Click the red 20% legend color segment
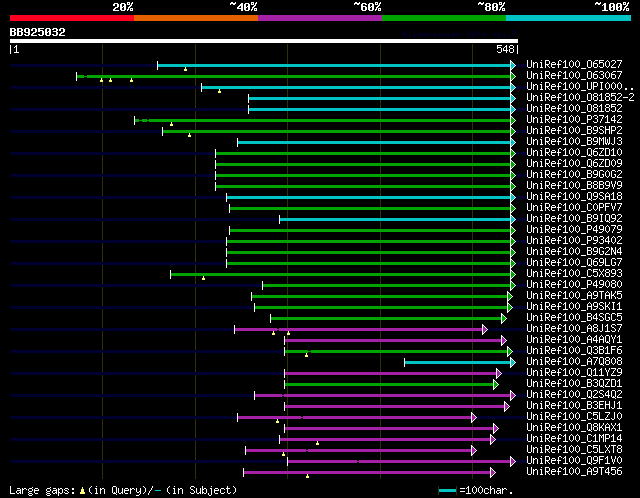 pyautogui.click(x=72, y=18)
